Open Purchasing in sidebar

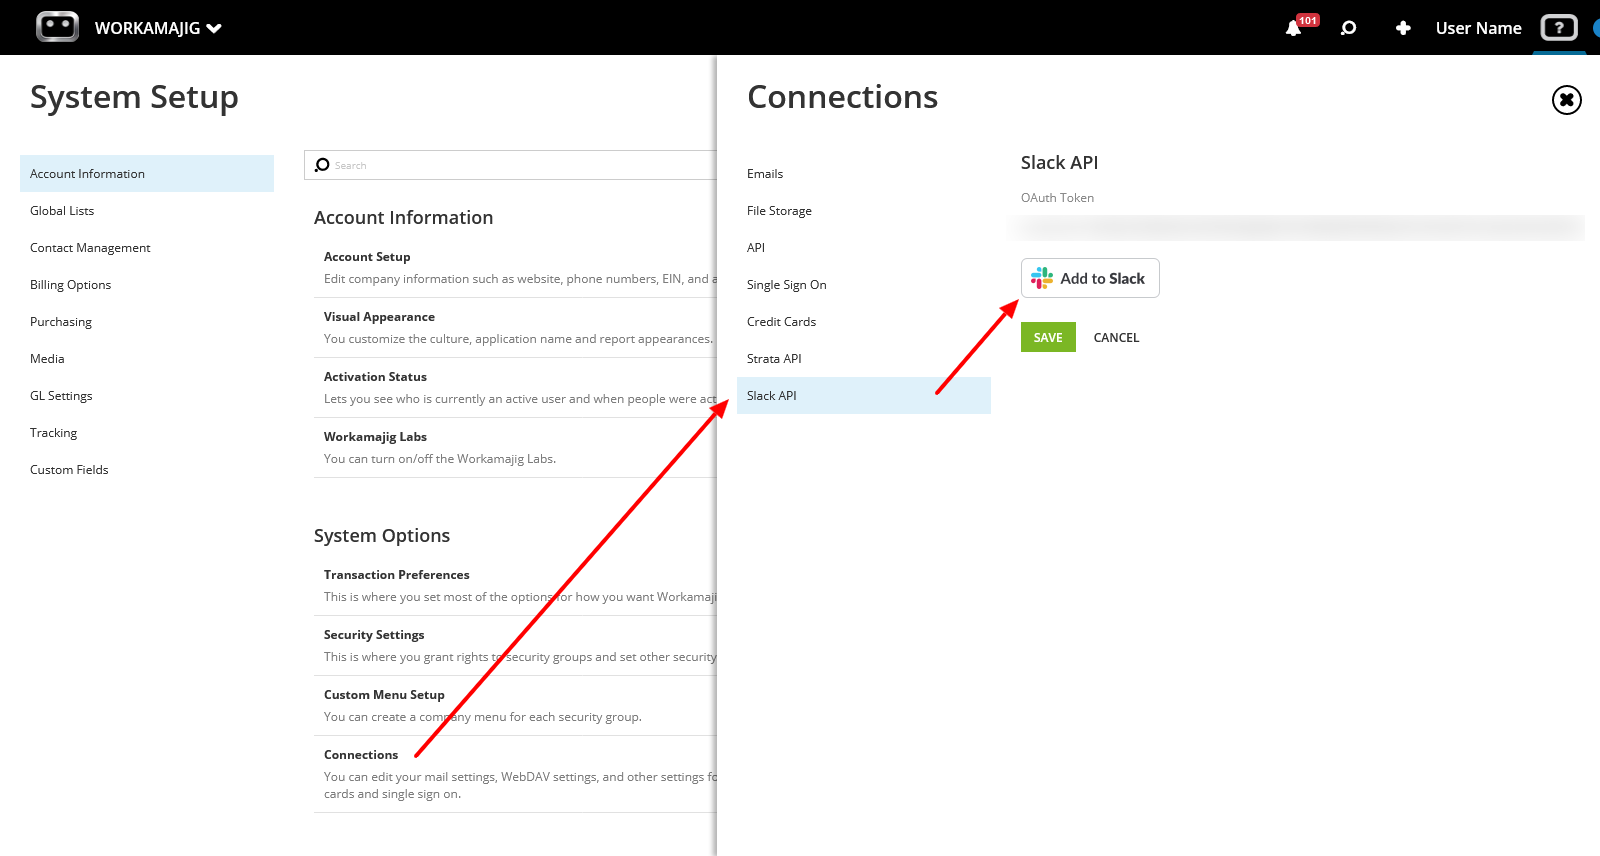click(x=147, y=322)
